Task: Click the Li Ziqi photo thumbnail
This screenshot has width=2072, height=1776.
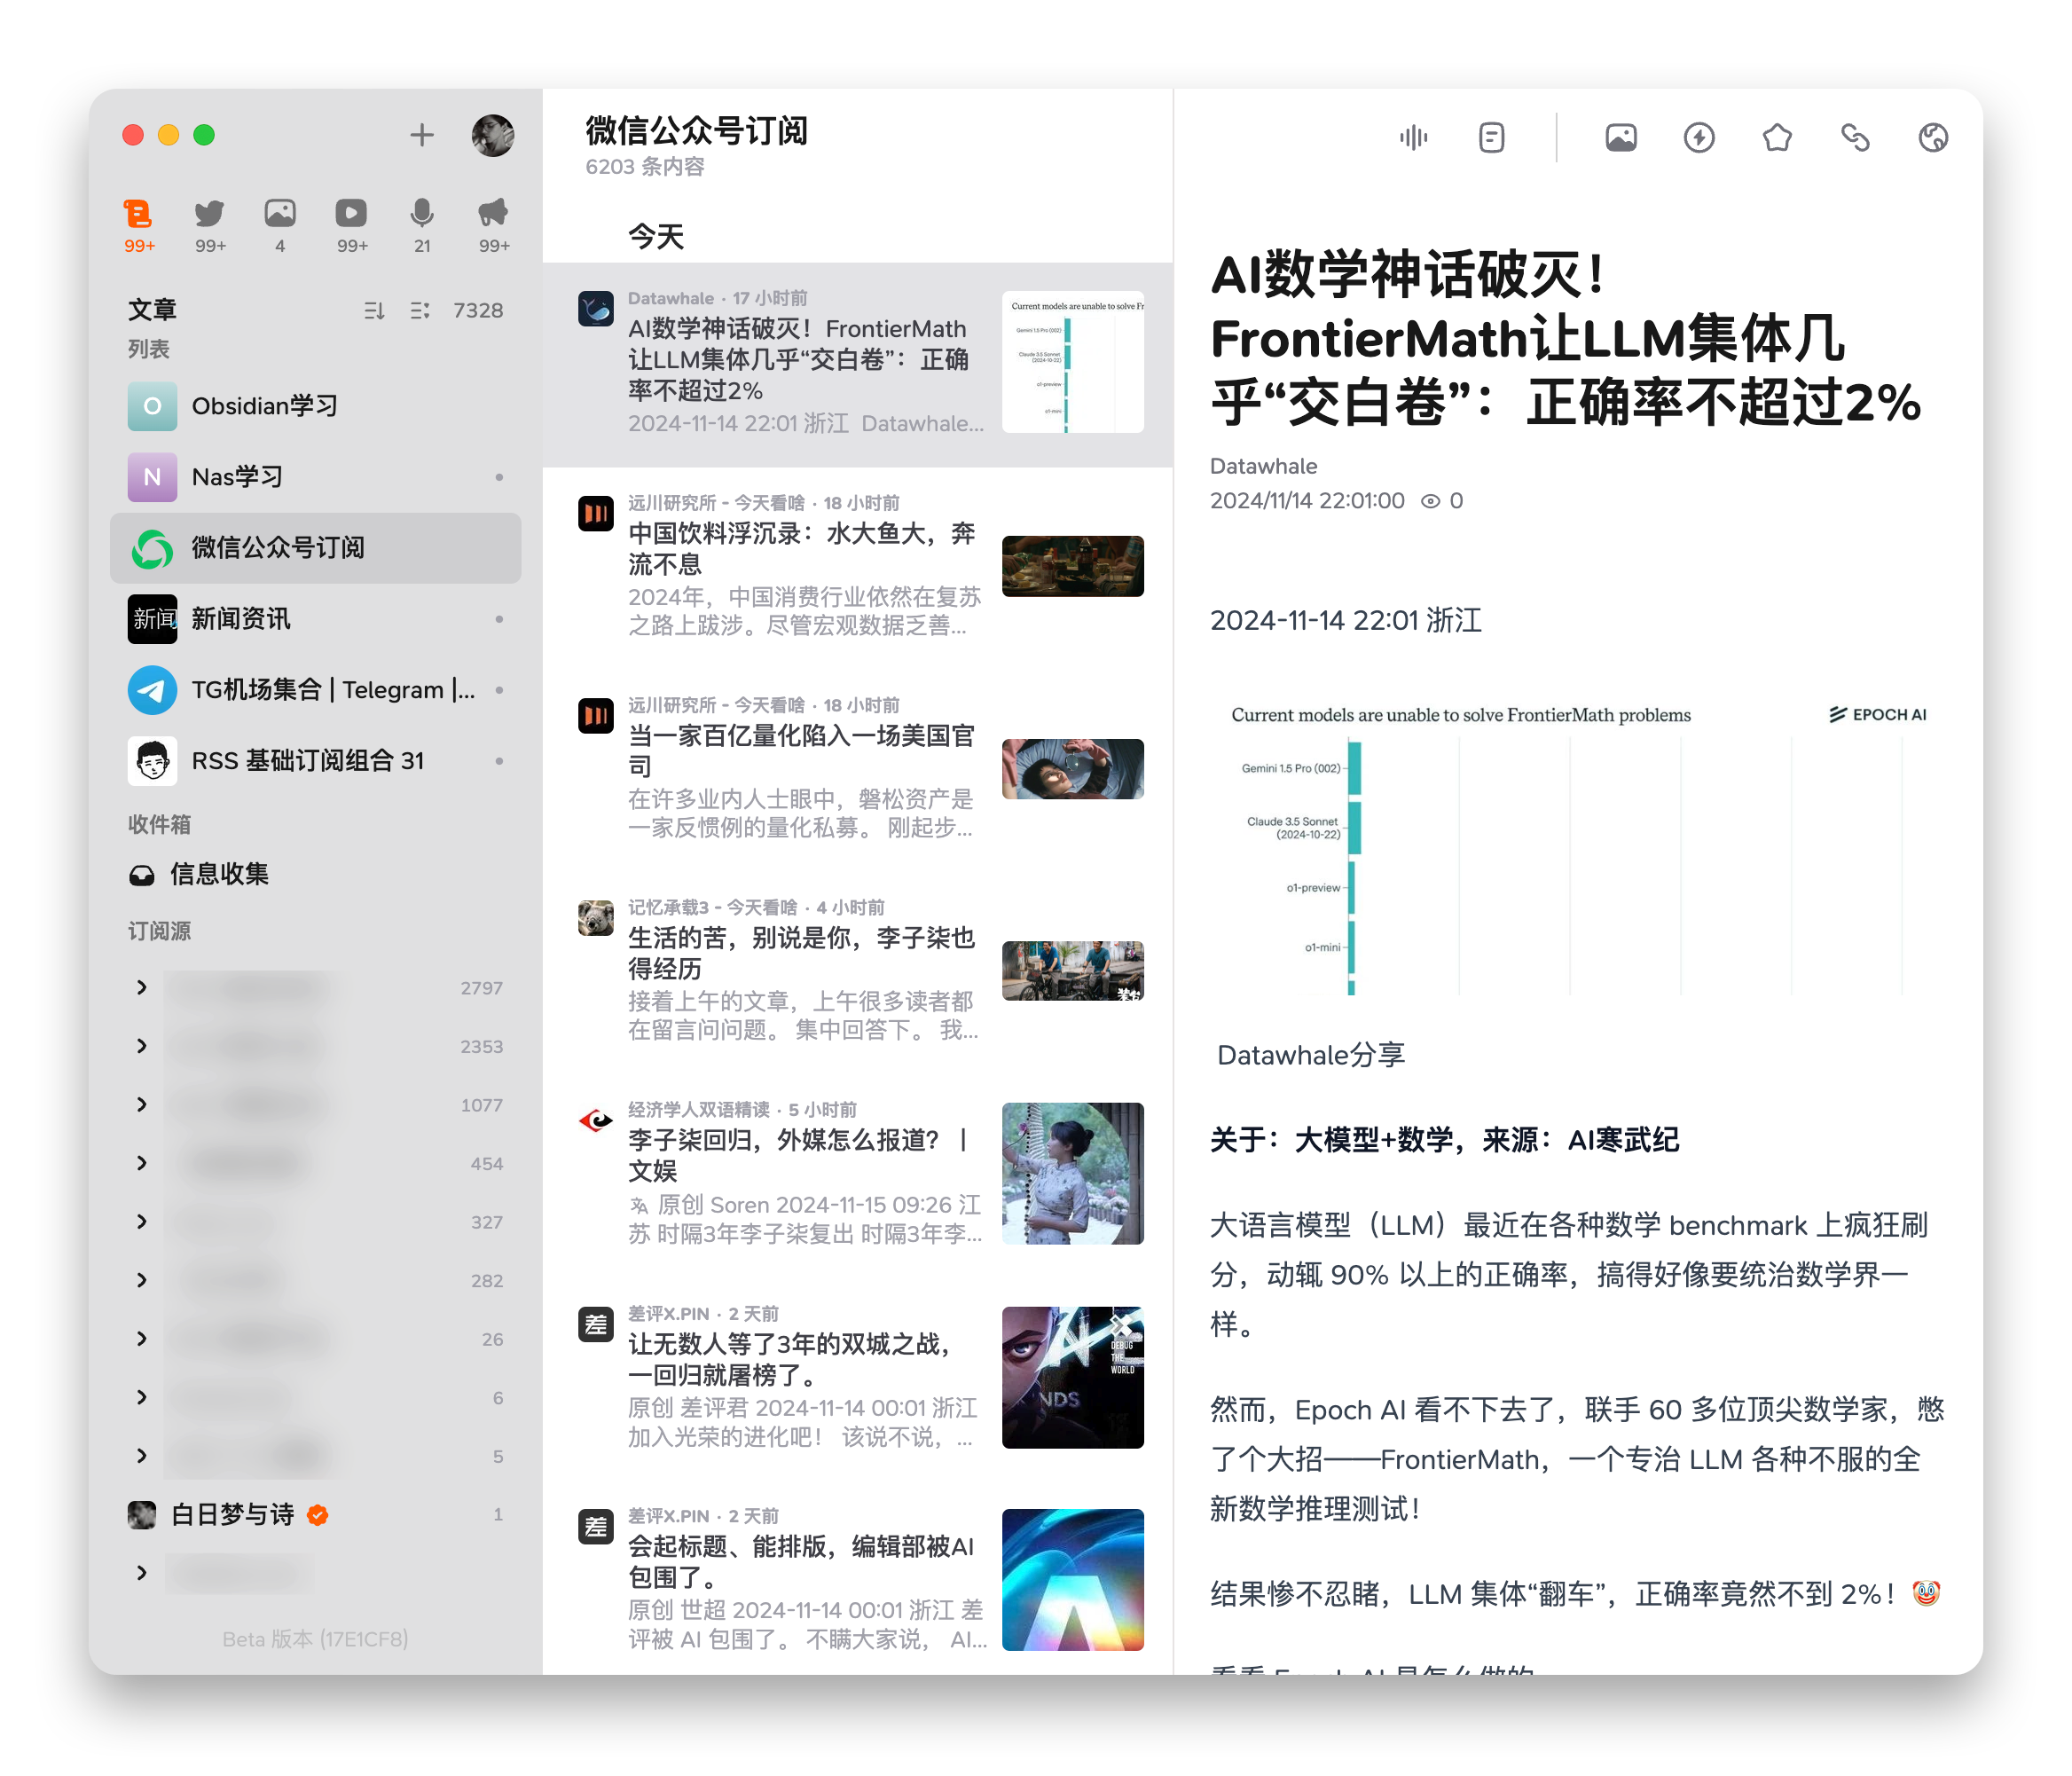Action: click(1073, 1174)
